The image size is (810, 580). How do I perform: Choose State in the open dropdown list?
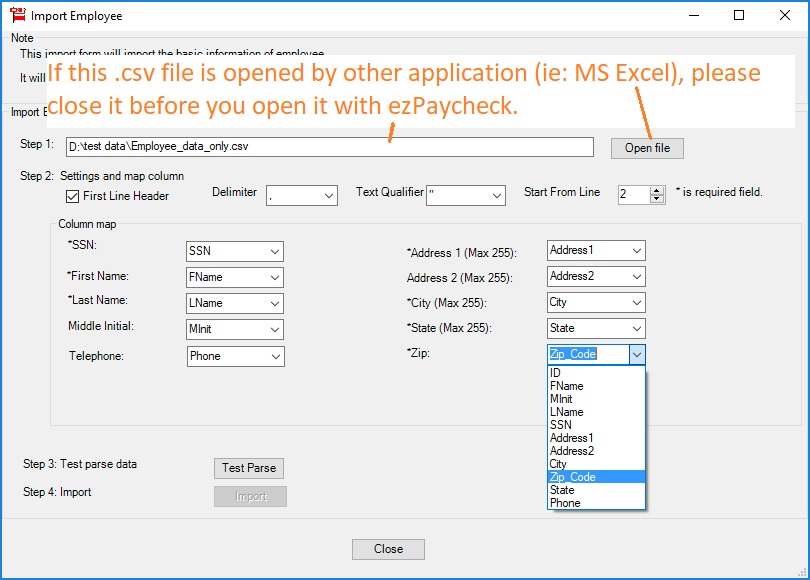pyautogui.click(x=562, y=490)
